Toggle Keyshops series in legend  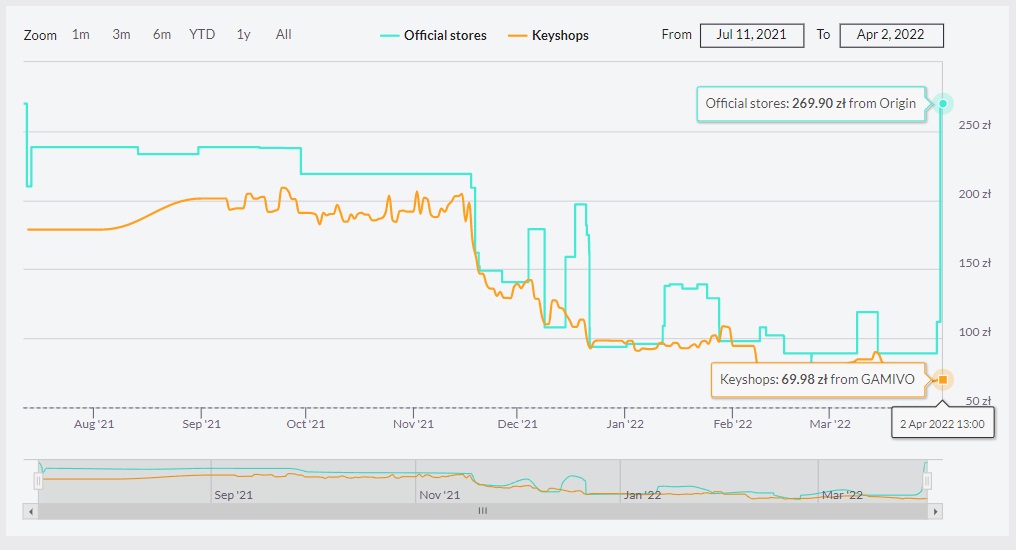(x=549, y=35)
